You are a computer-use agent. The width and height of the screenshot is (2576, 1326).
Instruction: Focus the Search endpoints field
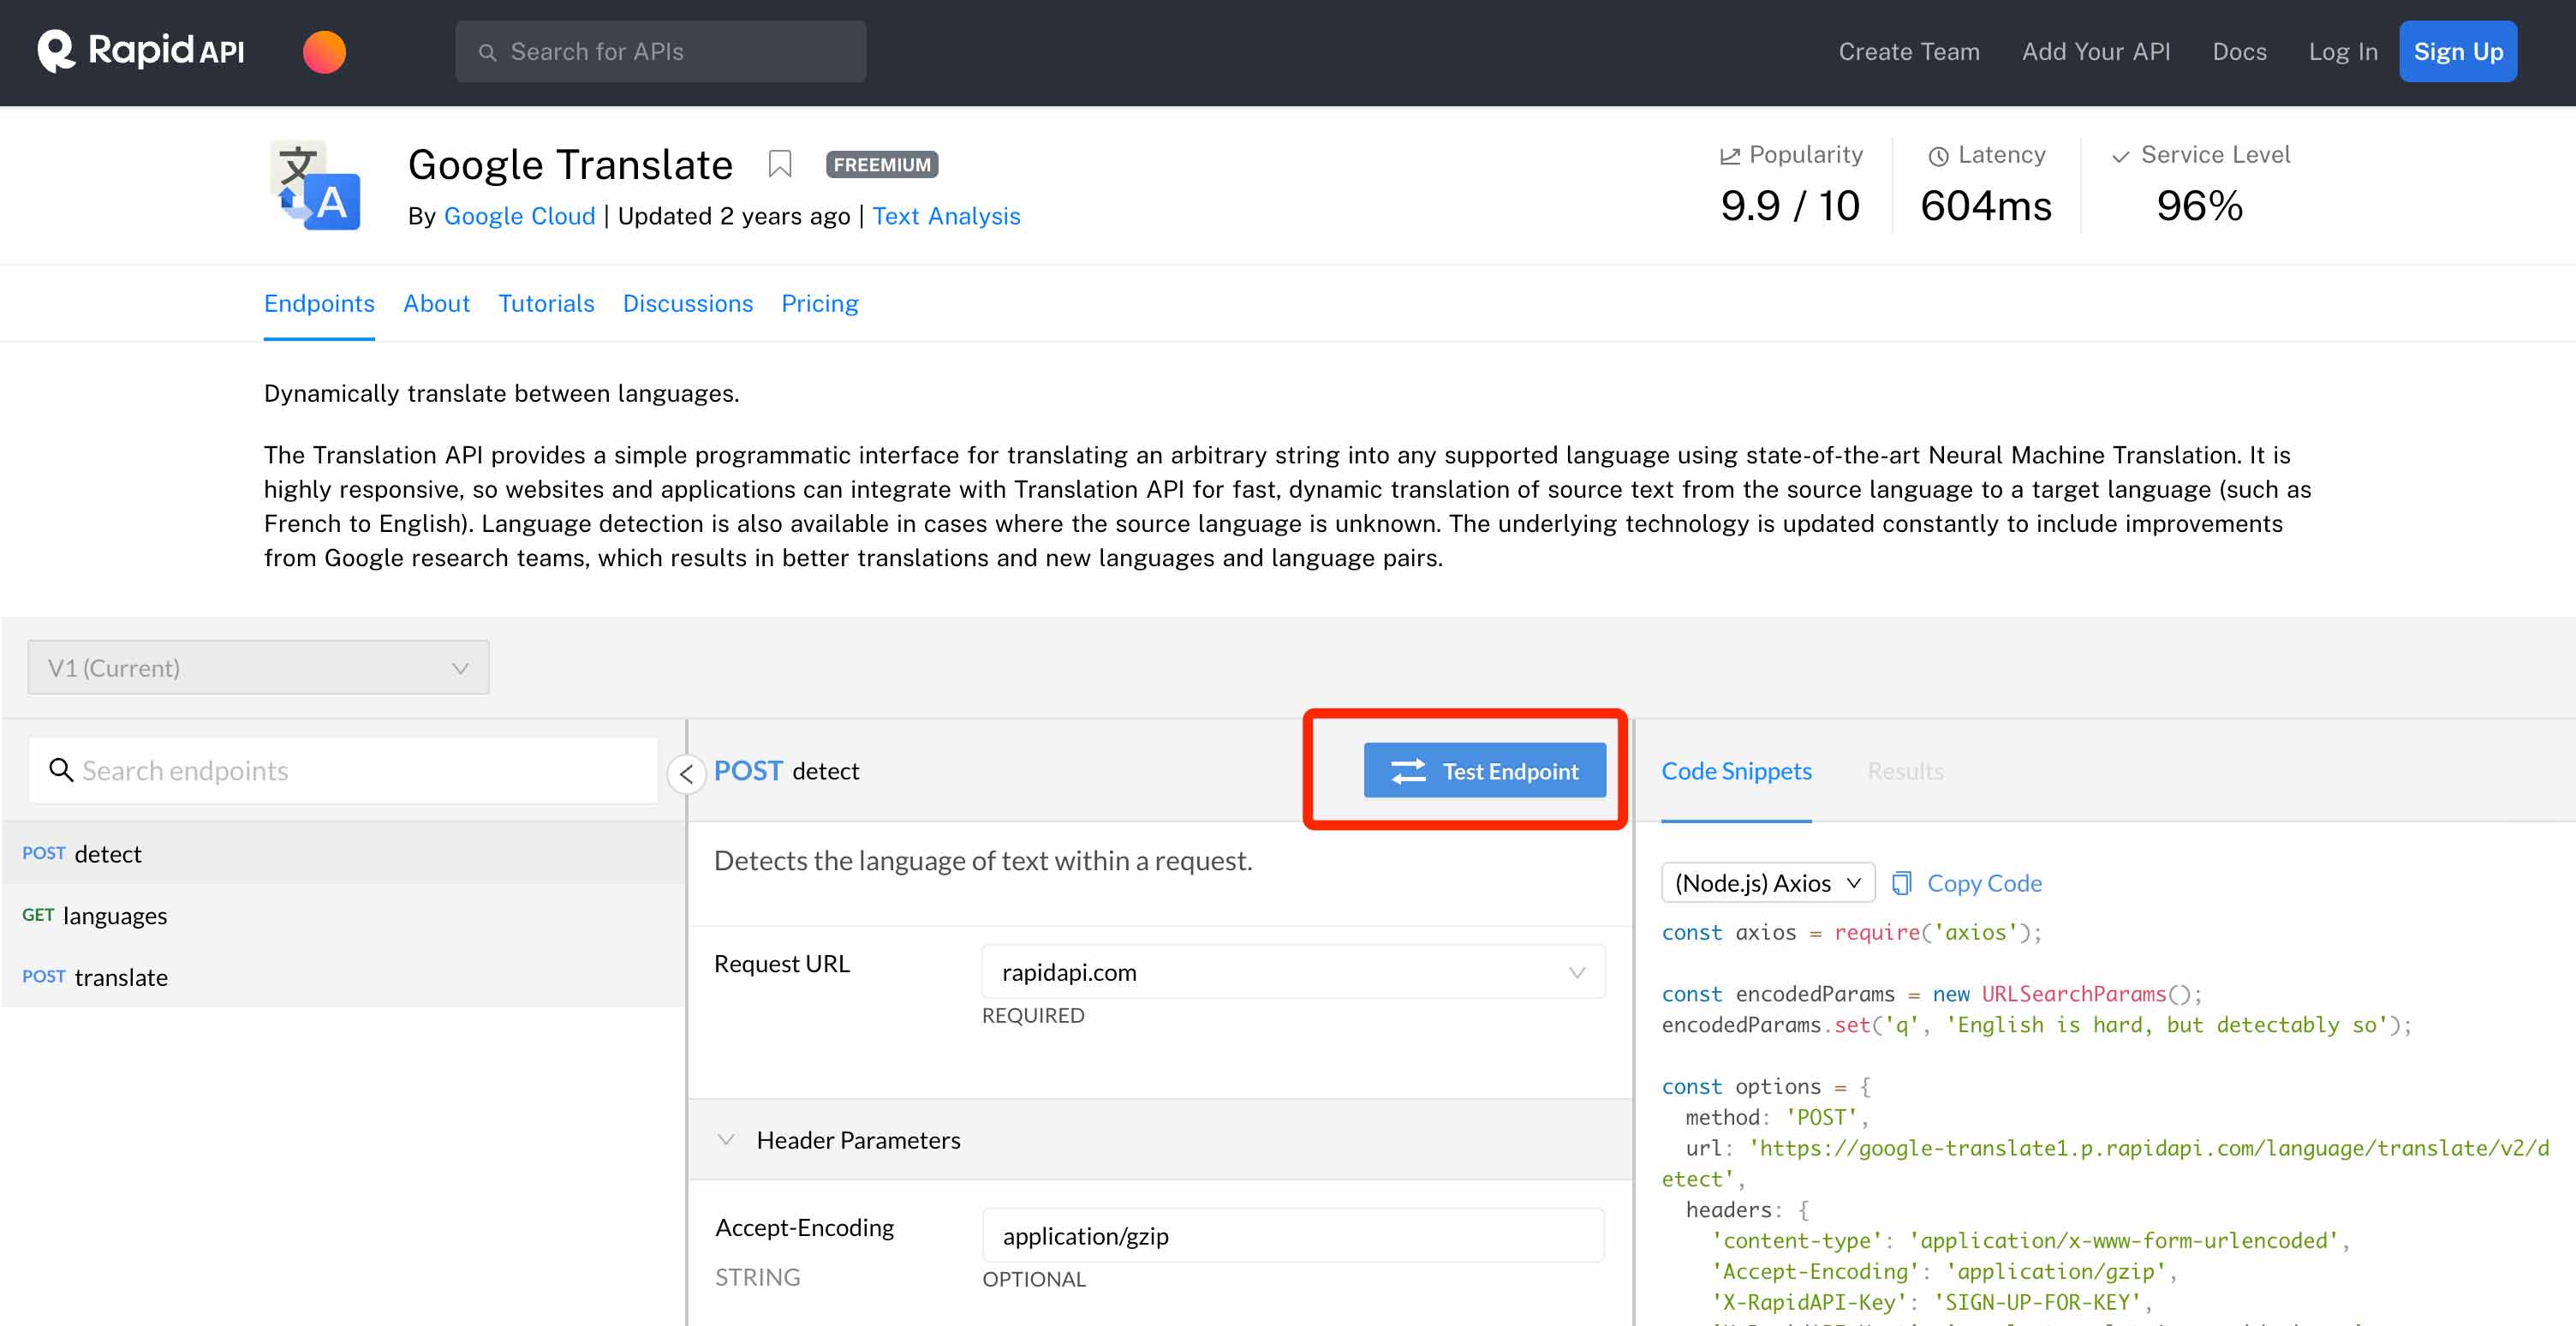(x=343, y=770)
